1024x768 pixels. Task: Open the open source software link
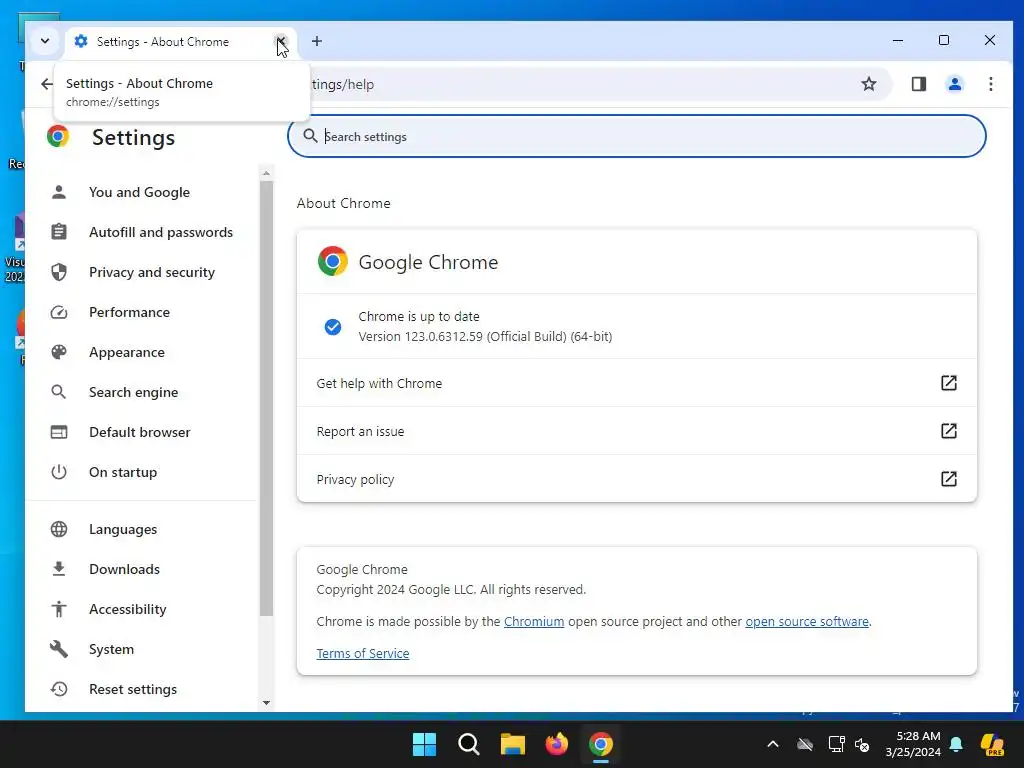[x=807, y=621]
